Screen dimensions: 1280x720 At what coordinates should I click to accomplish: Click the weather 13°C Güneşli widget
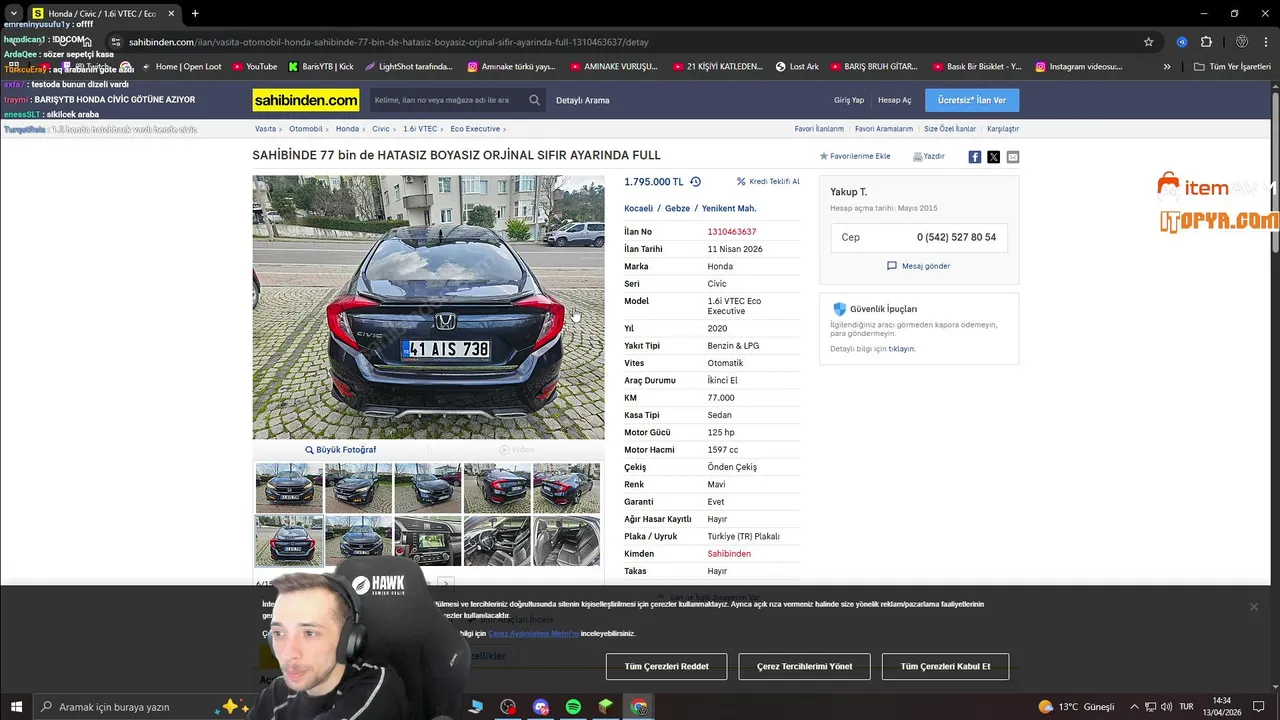pyautogui.click(x=1076, y=707)
